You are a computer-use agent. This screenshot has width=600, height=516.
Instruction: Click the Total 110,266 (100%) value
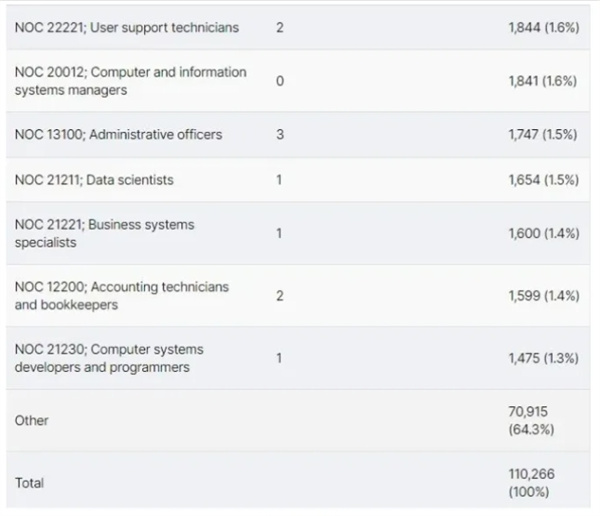tap(531, 483)
